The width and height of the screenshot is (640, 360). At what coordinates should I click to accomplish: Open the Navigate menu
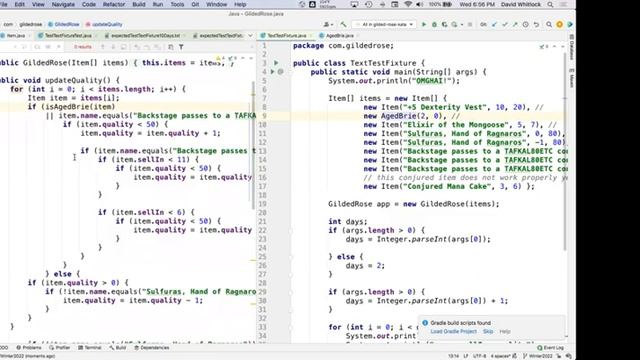coord(63,4)
